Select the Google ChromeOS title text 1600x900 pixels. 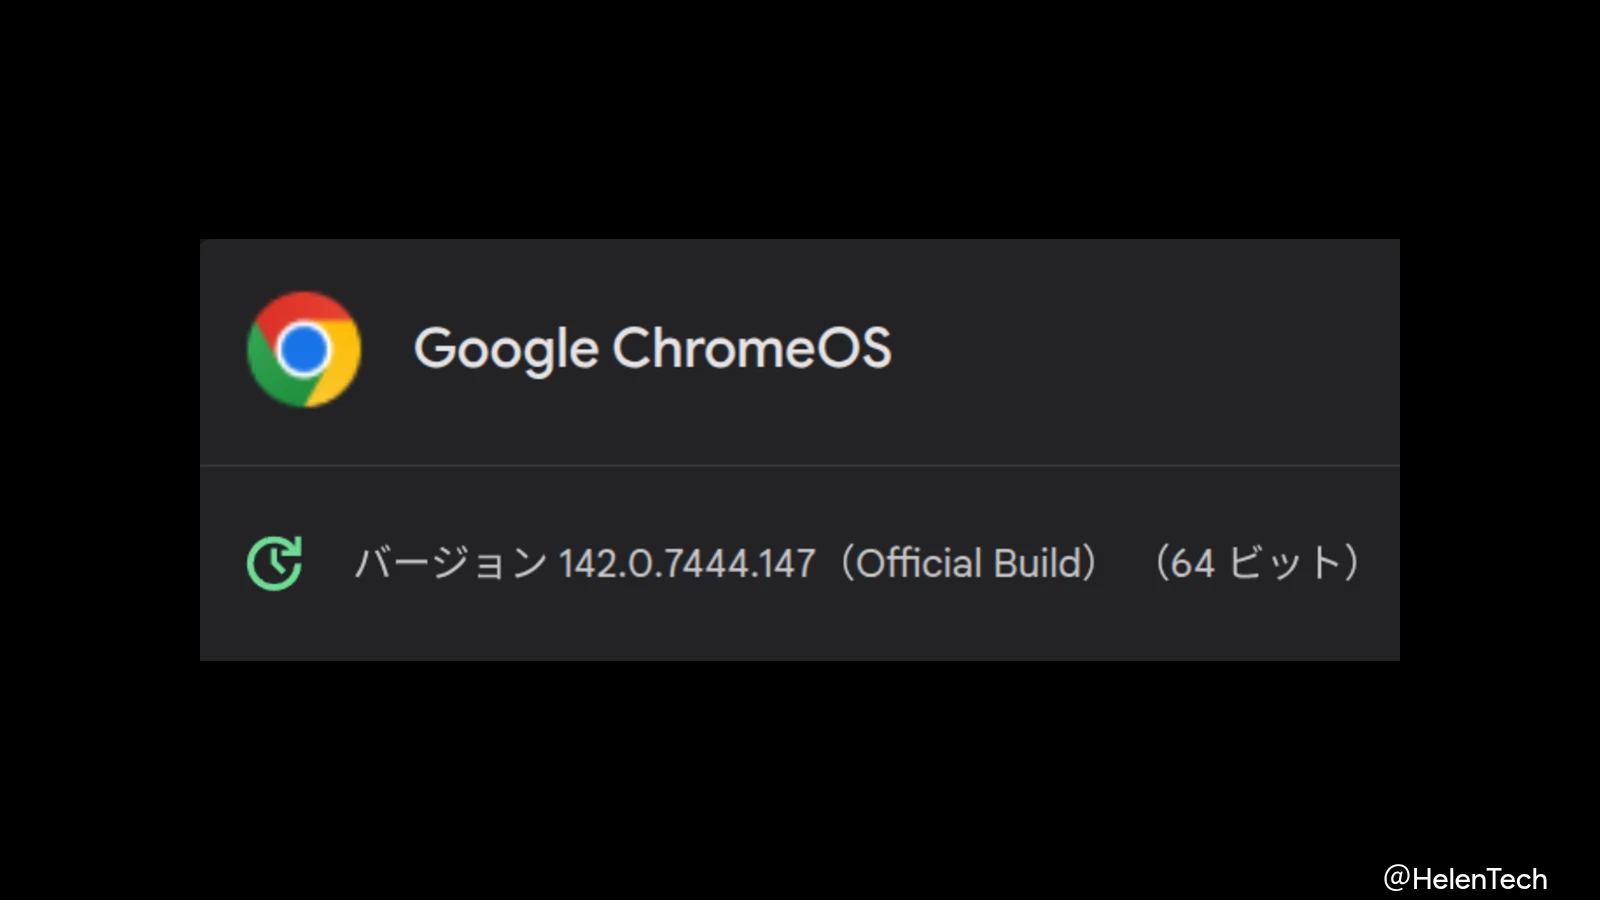[x=653, y=349]
